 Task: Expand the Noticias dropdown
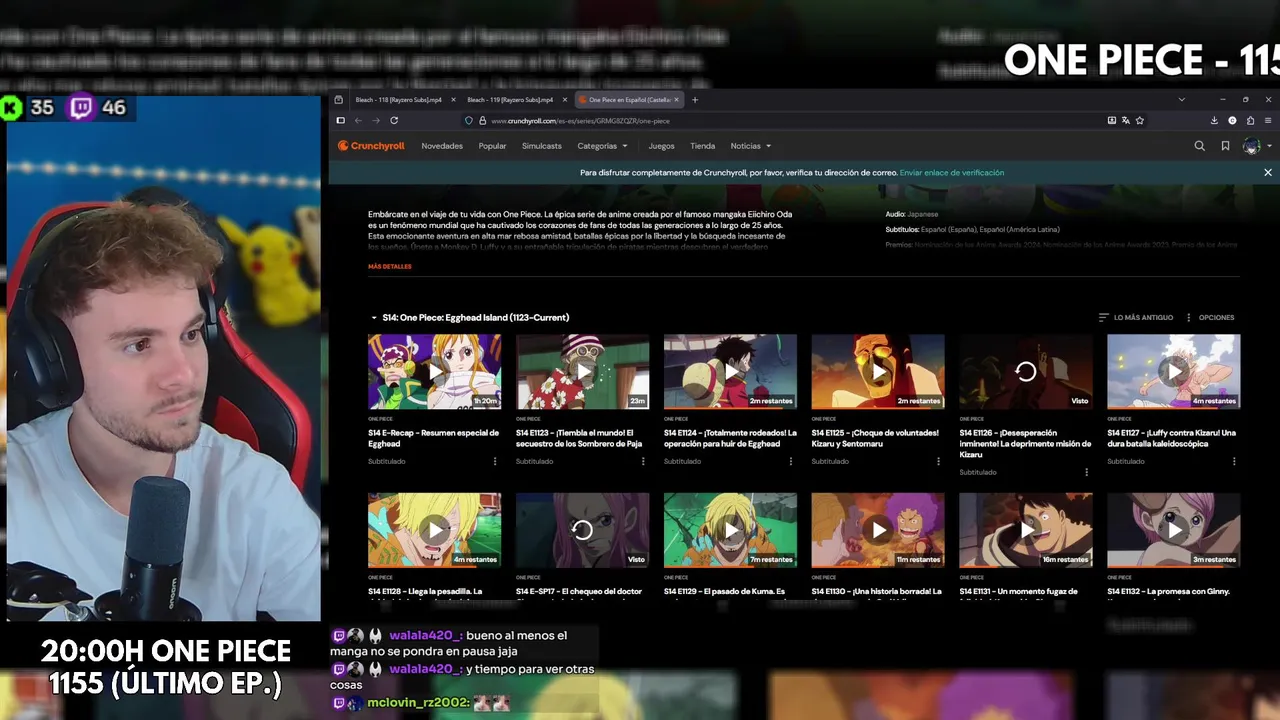coord(750,146)
